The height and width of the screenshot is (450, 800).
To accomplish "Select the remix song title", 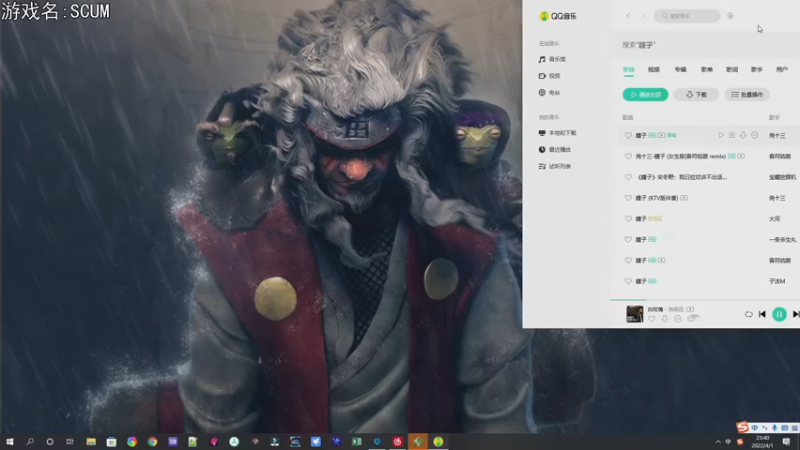I will 681,156.
